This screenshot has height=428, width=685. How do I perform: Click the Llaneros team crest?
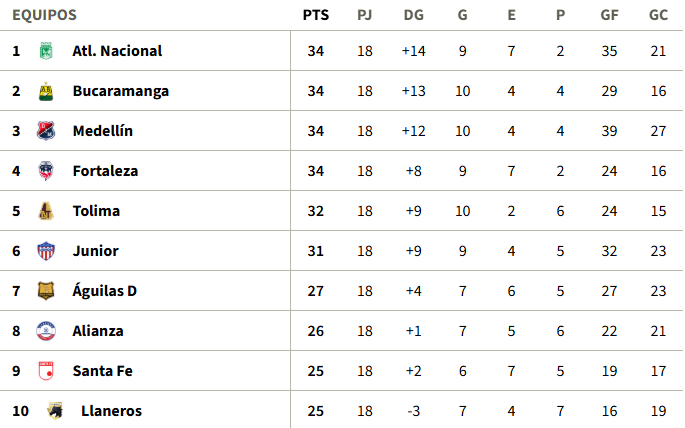pyautogui.click(x=55, y=410)
